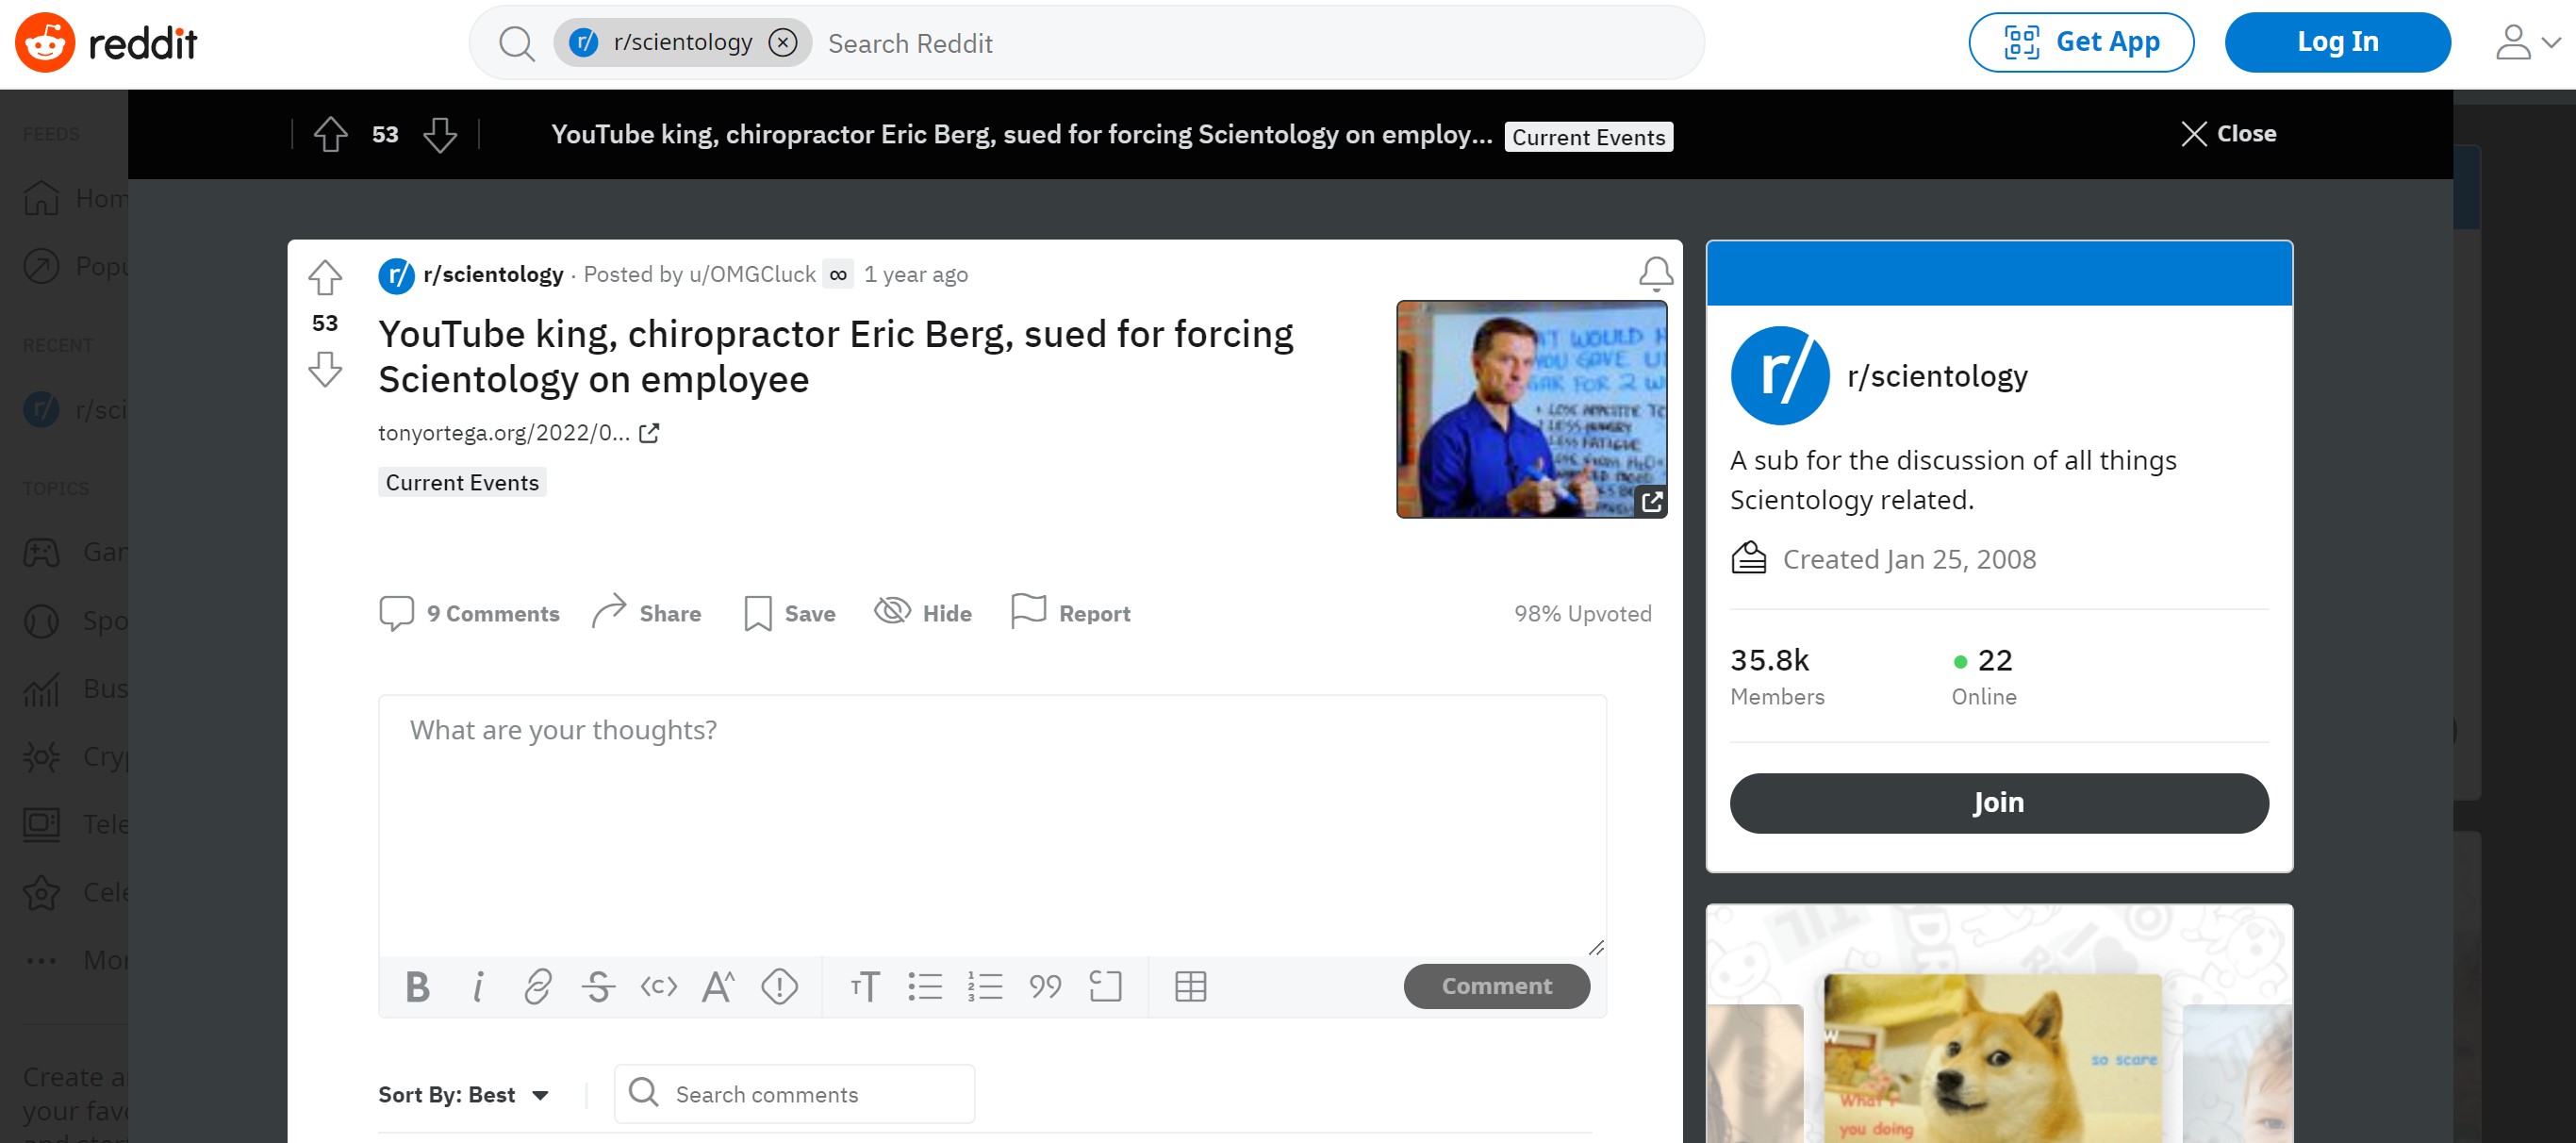The image size is (2576, 1143).
Task: Toggle italic formatting in comment editor
Action: pos(478,987)
